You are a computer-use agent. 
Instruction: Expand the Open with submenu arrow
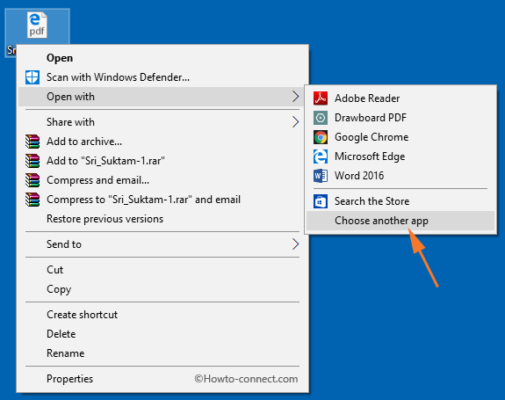tap(295, 97)
